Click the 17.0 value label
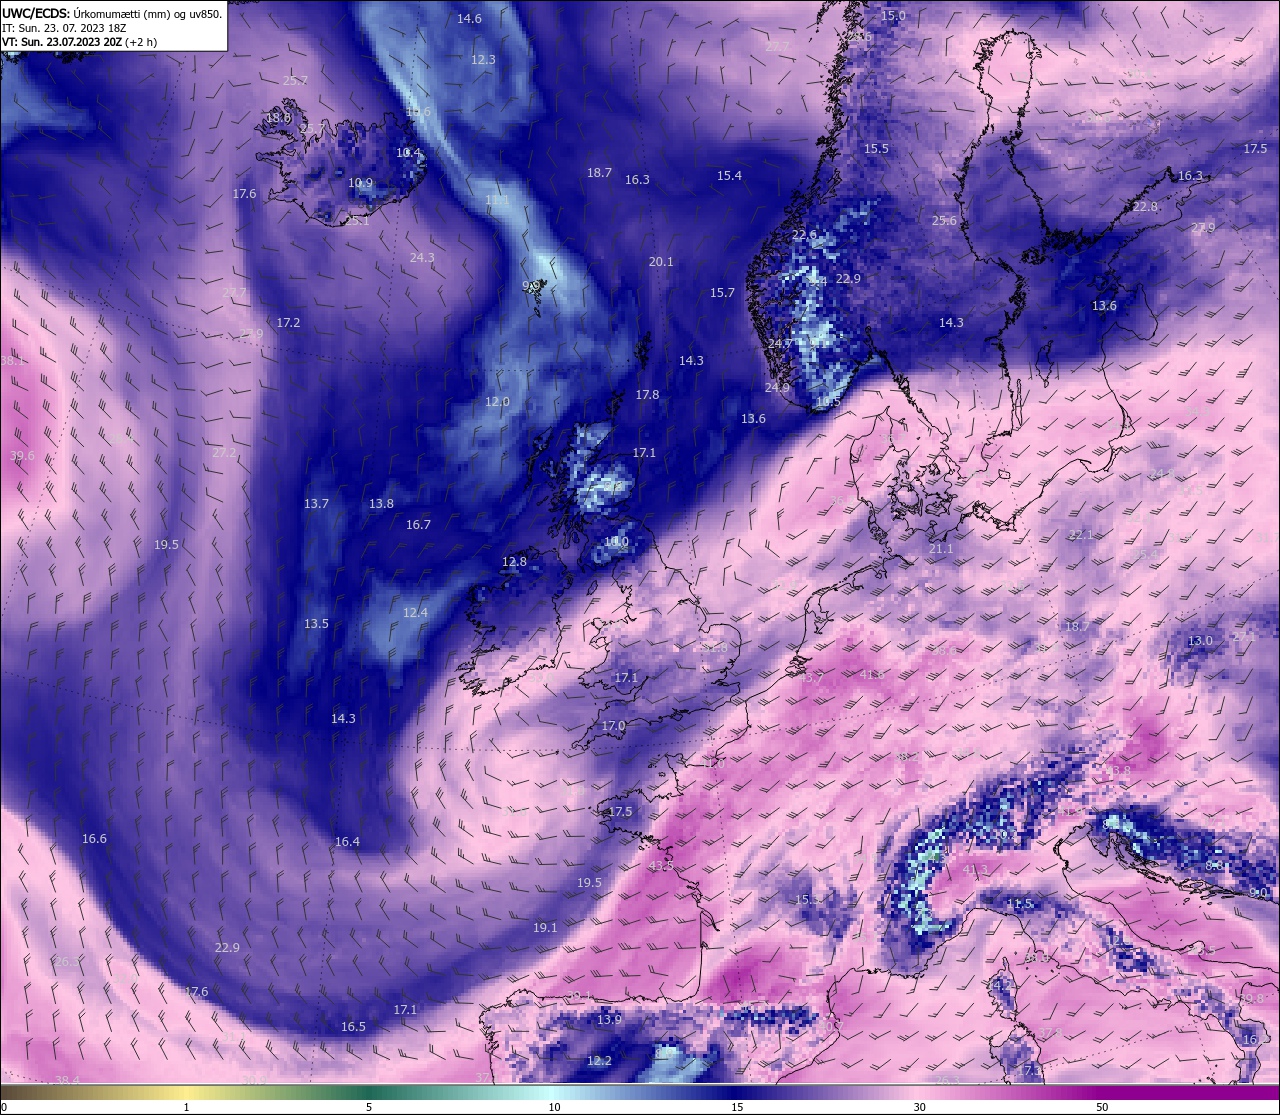The width and height of the screenshot is (1280, 1115). [x=613, y=726]
